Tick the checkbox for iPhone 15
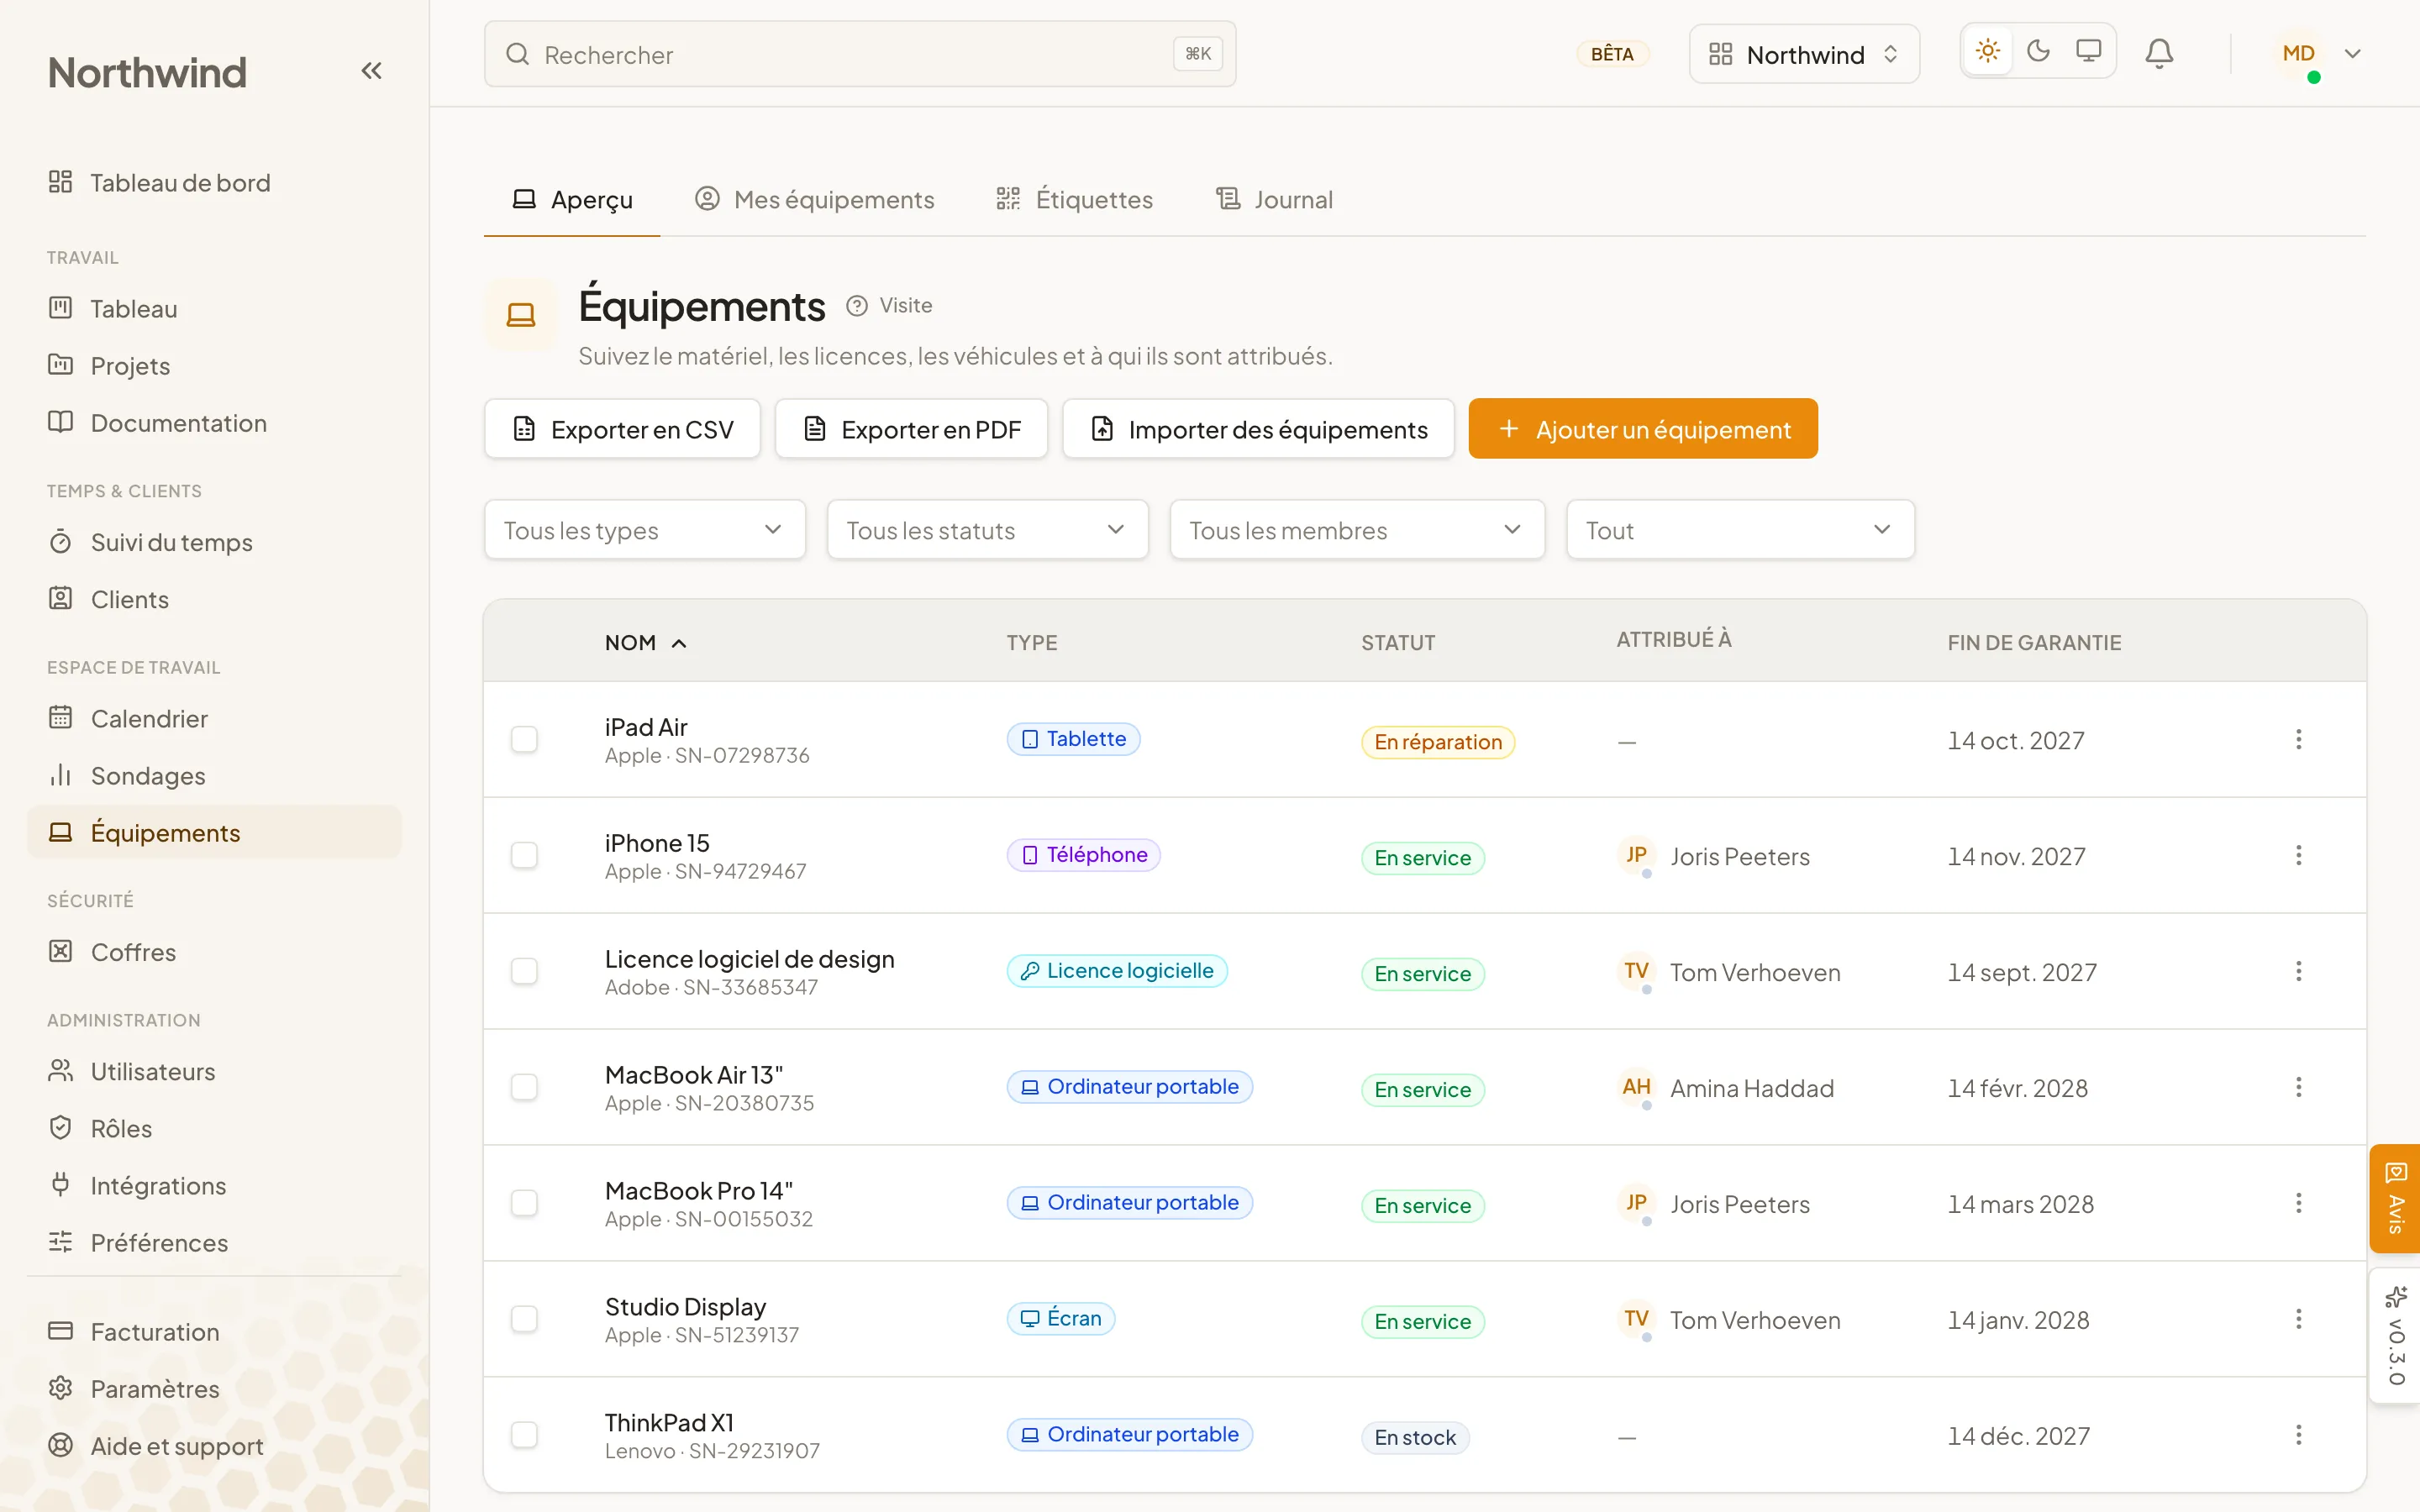 click(524, 855)
